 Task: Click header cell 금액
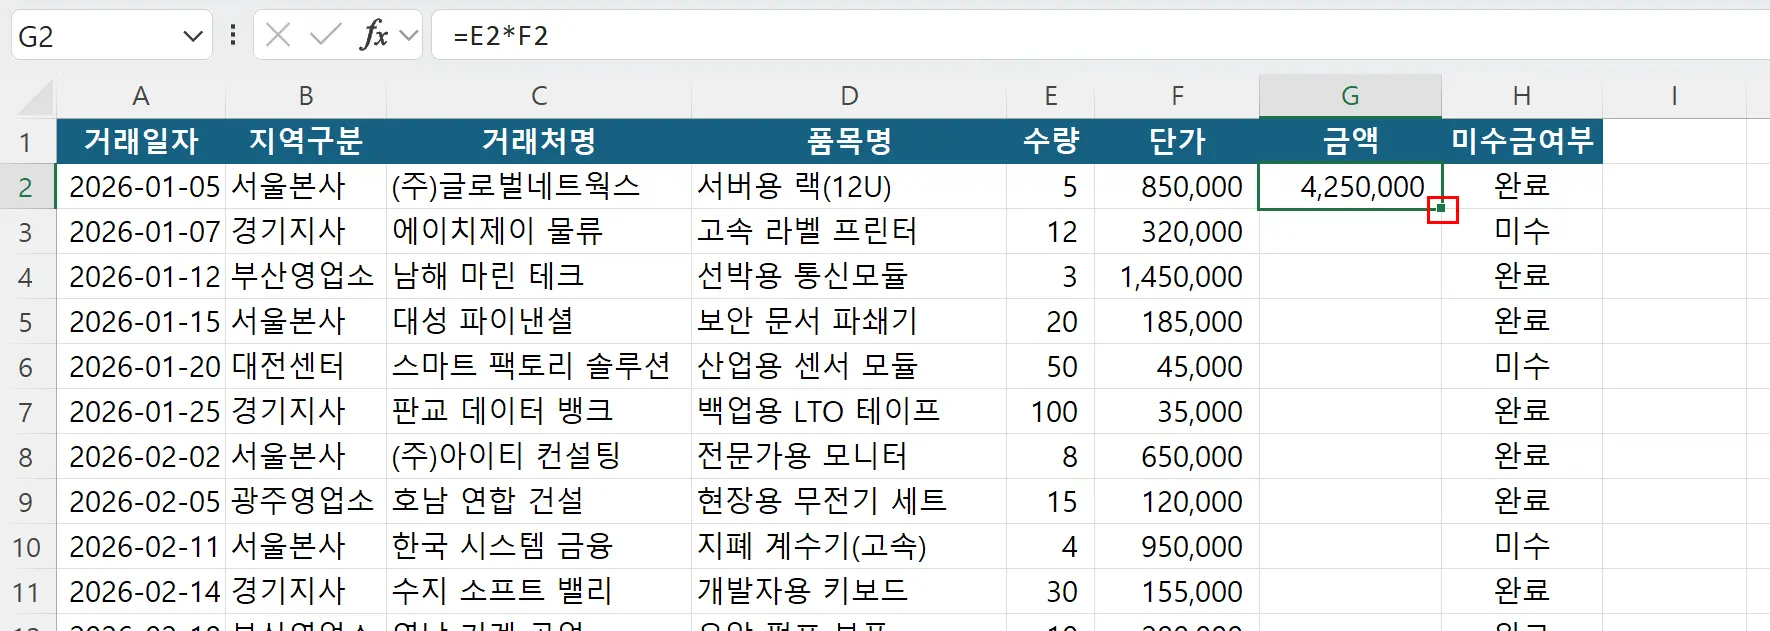(x=1350, y=141)
